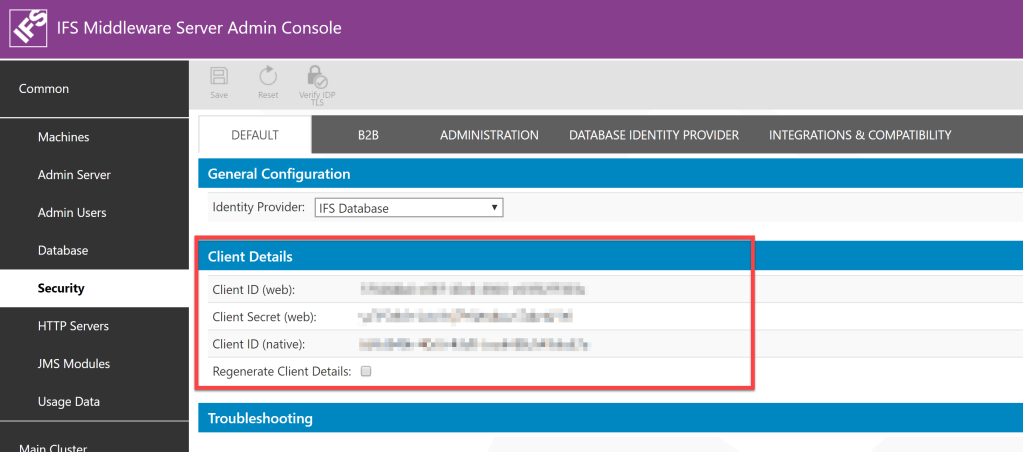Go to Admin Server page
The height and width of the screenshot is (452, 1023).
tap(74, 175)
